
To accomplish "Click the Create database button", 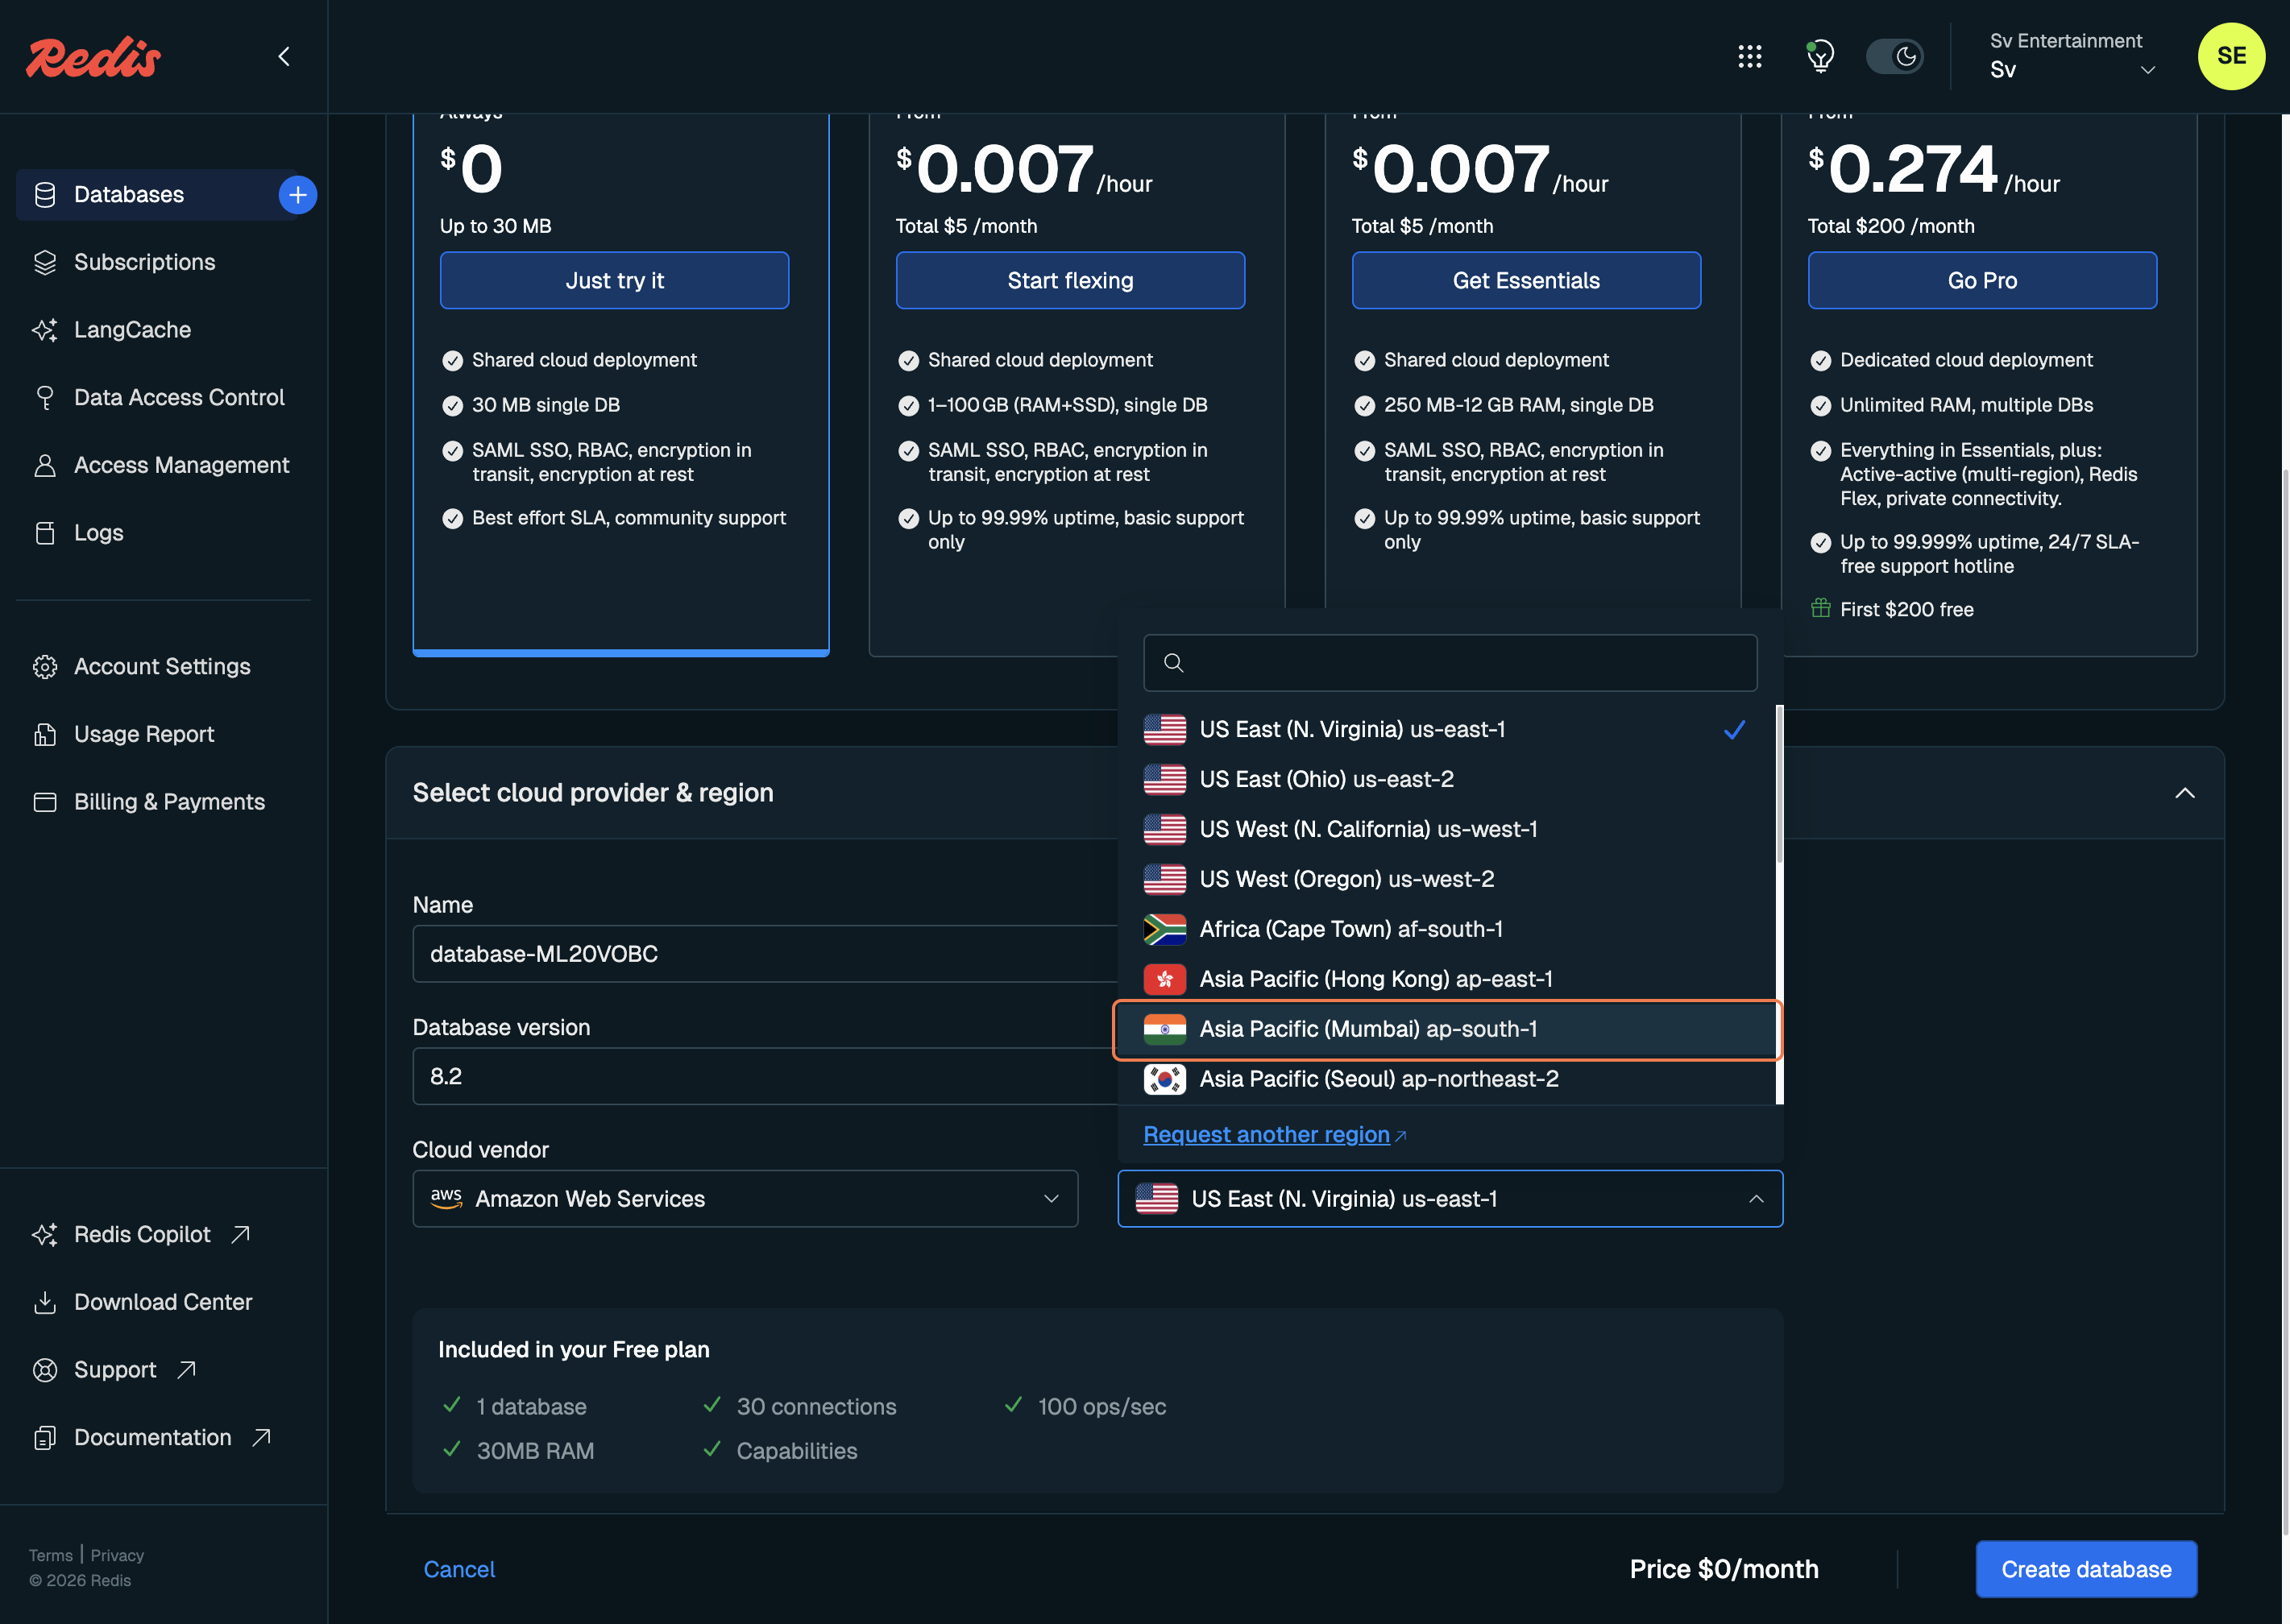I will coord(2085,1569).
